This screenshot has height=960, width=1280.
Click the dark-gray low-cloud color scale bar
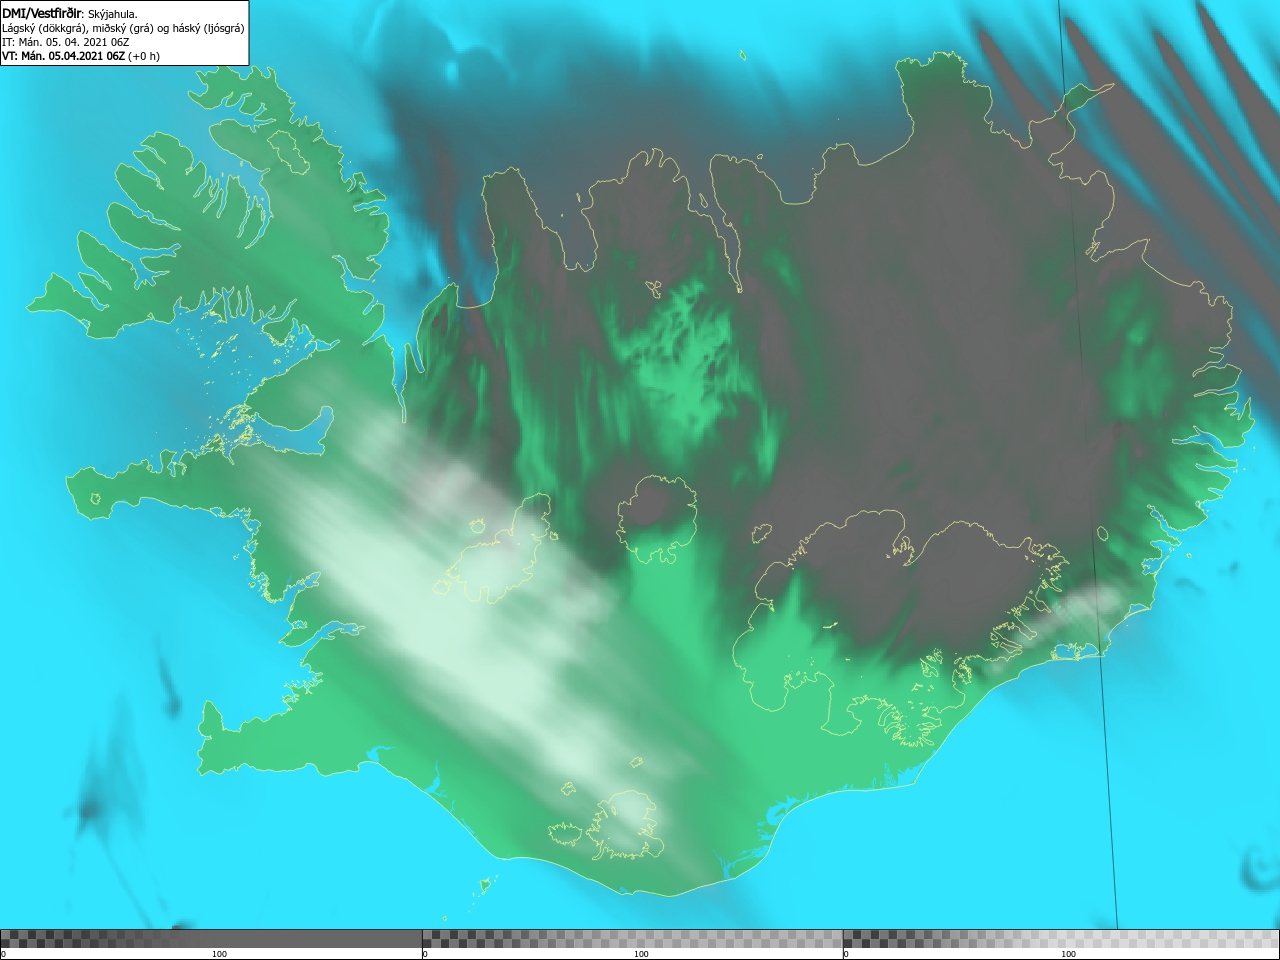[211, 939]
